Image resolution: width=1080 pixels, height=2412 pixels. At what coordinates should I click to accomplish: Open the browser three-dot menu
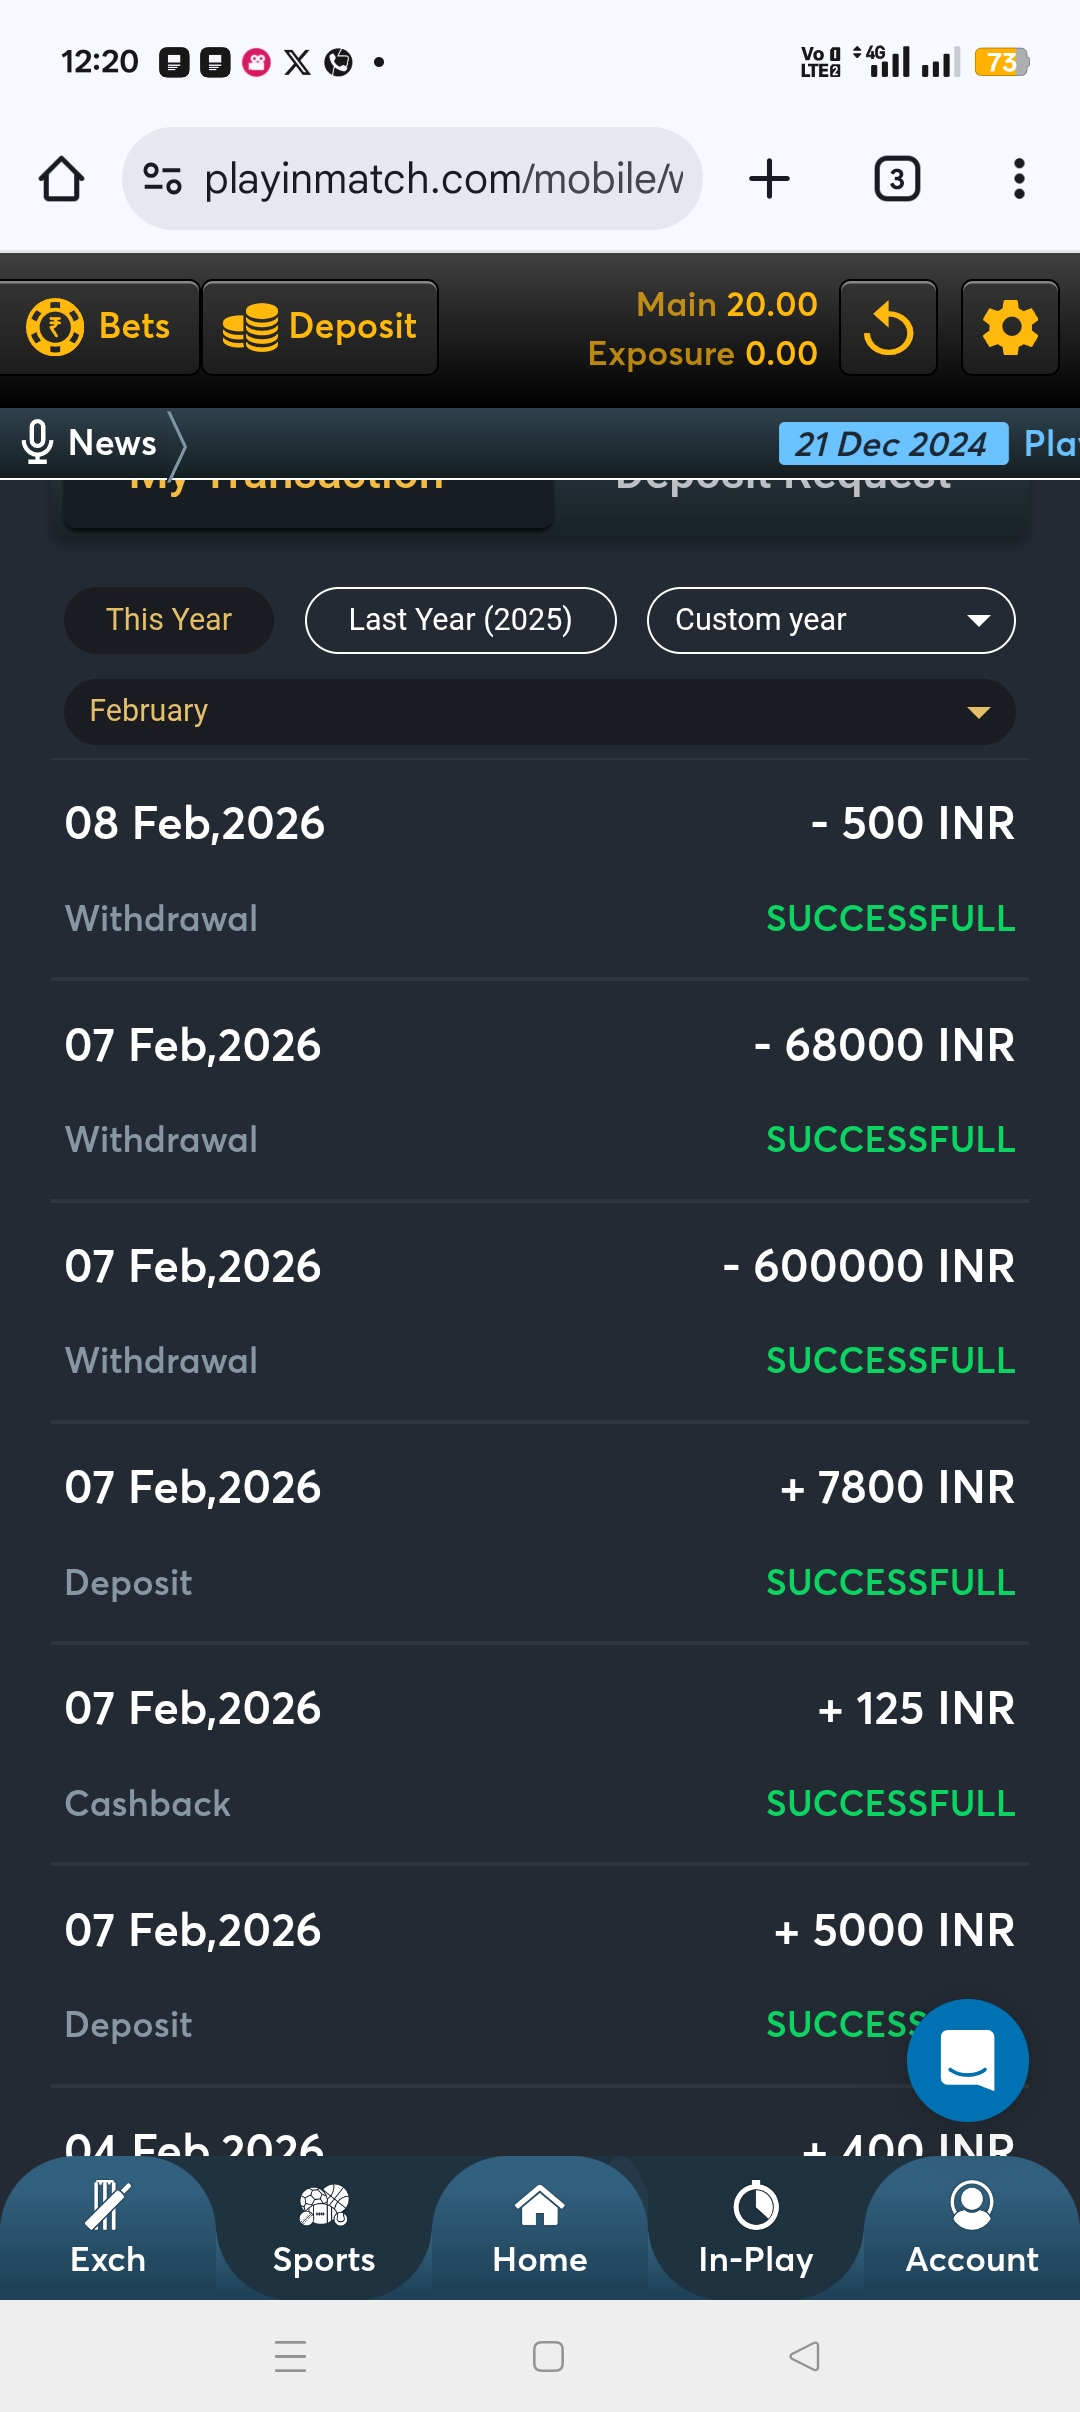click(x=1018, y=179)
